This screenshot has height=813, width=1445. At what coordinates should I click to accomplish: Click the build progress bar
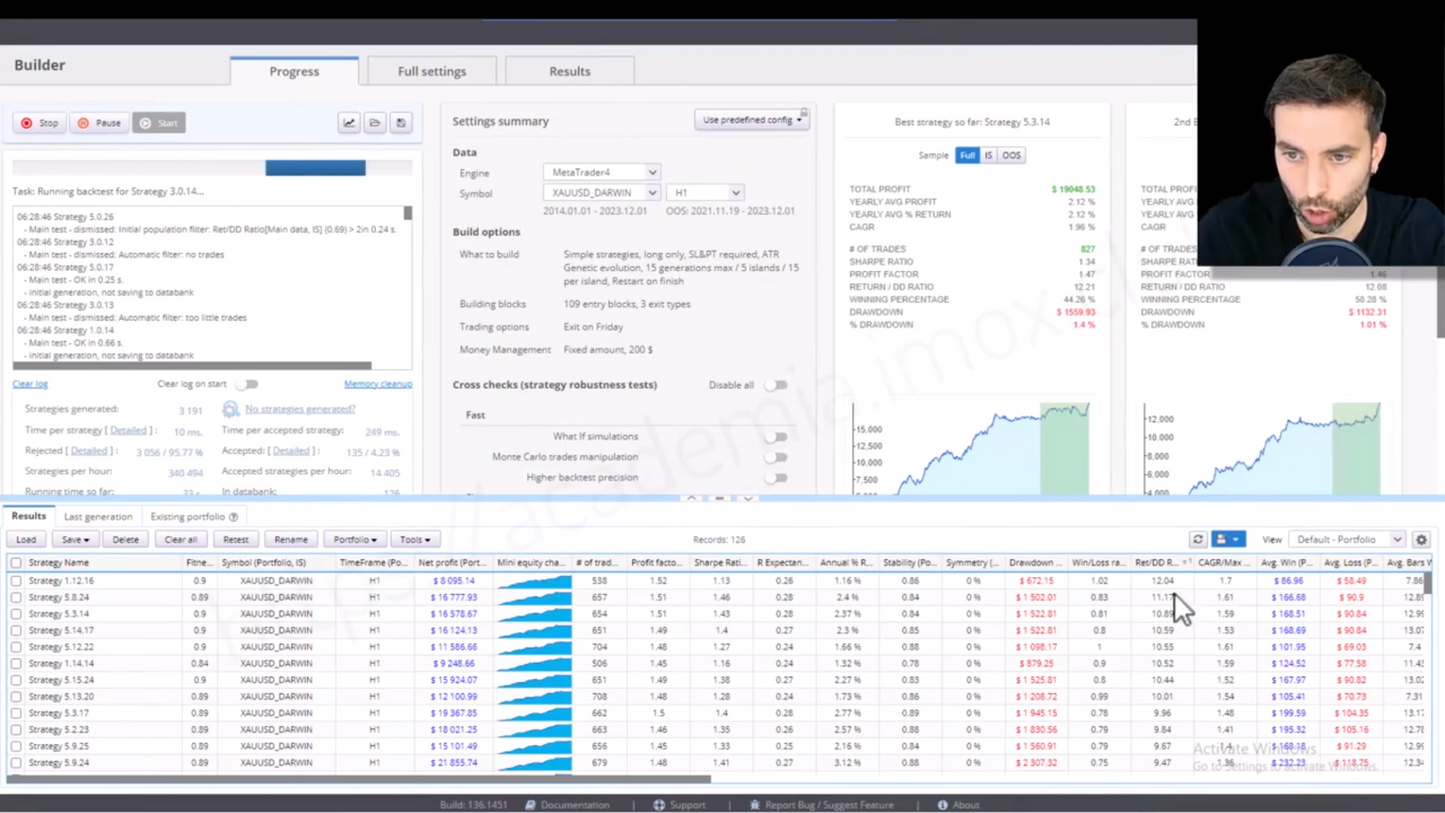coord(212,168)
